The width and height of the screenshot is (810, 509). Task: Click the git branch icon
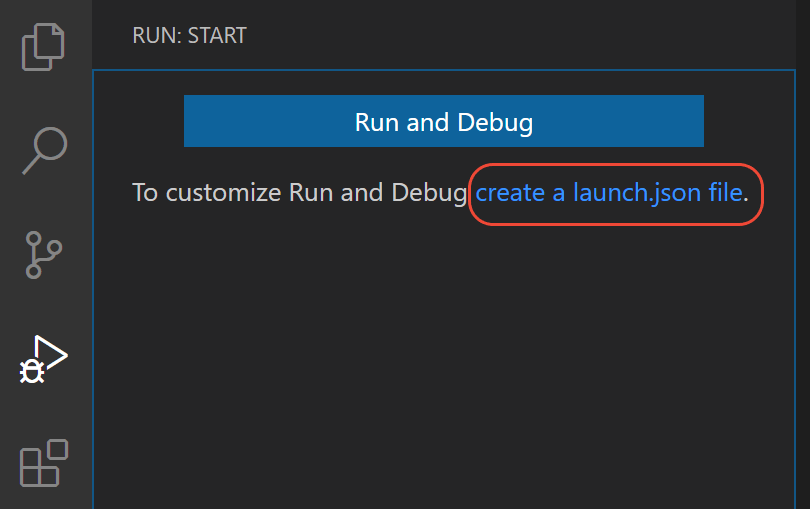click(44, 254)
